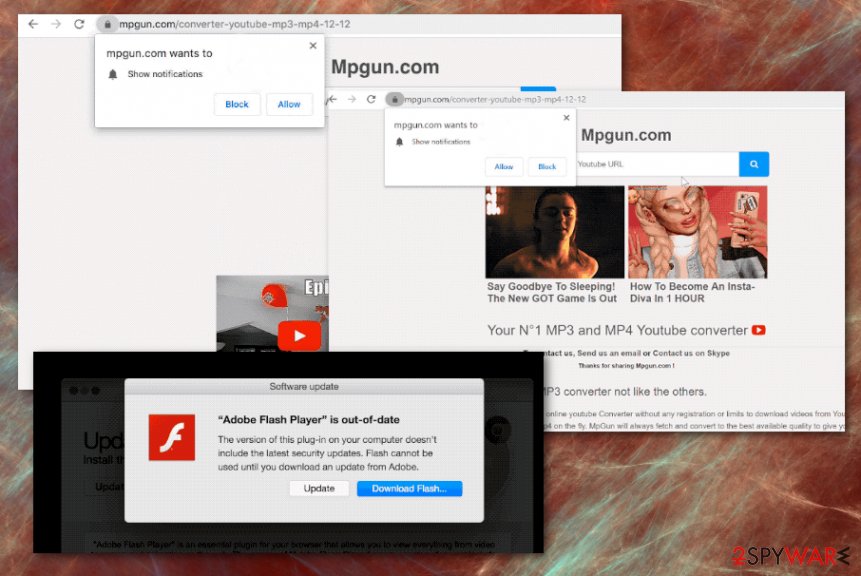
Task: Click the Mpgun.com heading in the left window
Action: tap(385, 67)
